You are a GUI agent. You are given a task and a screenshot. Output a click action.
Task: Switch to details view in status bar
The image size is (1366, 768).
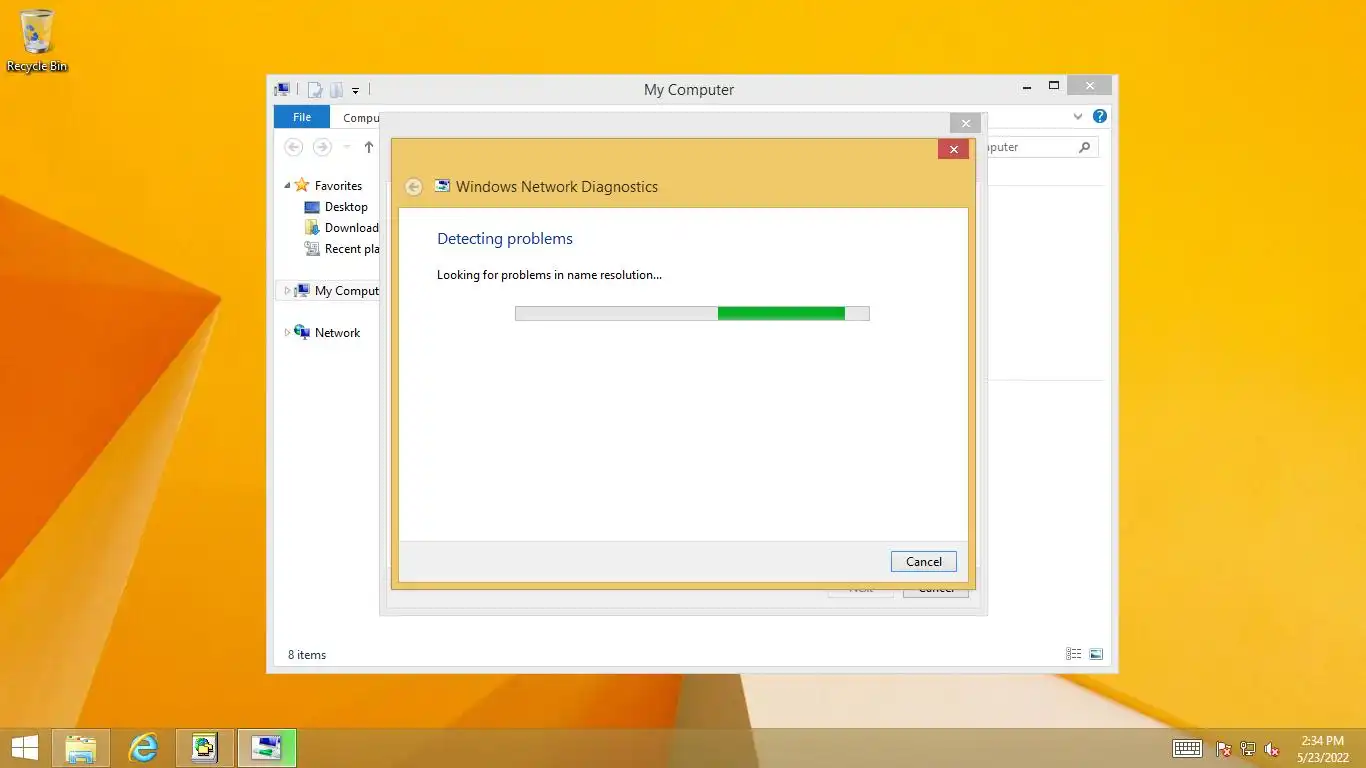point(1074,654)
